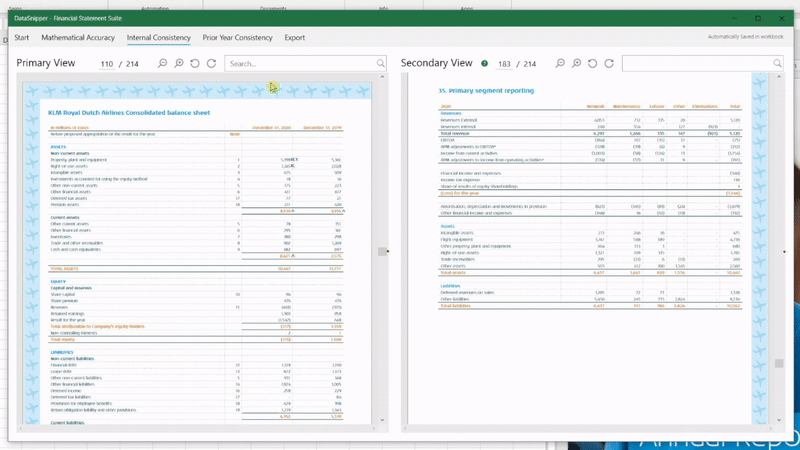Zoom out in the Secondary View
This screenshot has height=450, width=800.
point(560,64)
